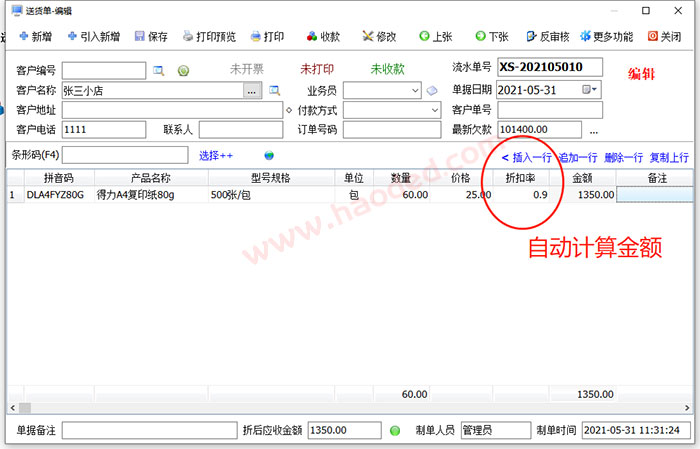Click the 收款 (Receive payment) toolbar button
The image size is (700, 449).
pyautogui.click(x=322, y=37)
